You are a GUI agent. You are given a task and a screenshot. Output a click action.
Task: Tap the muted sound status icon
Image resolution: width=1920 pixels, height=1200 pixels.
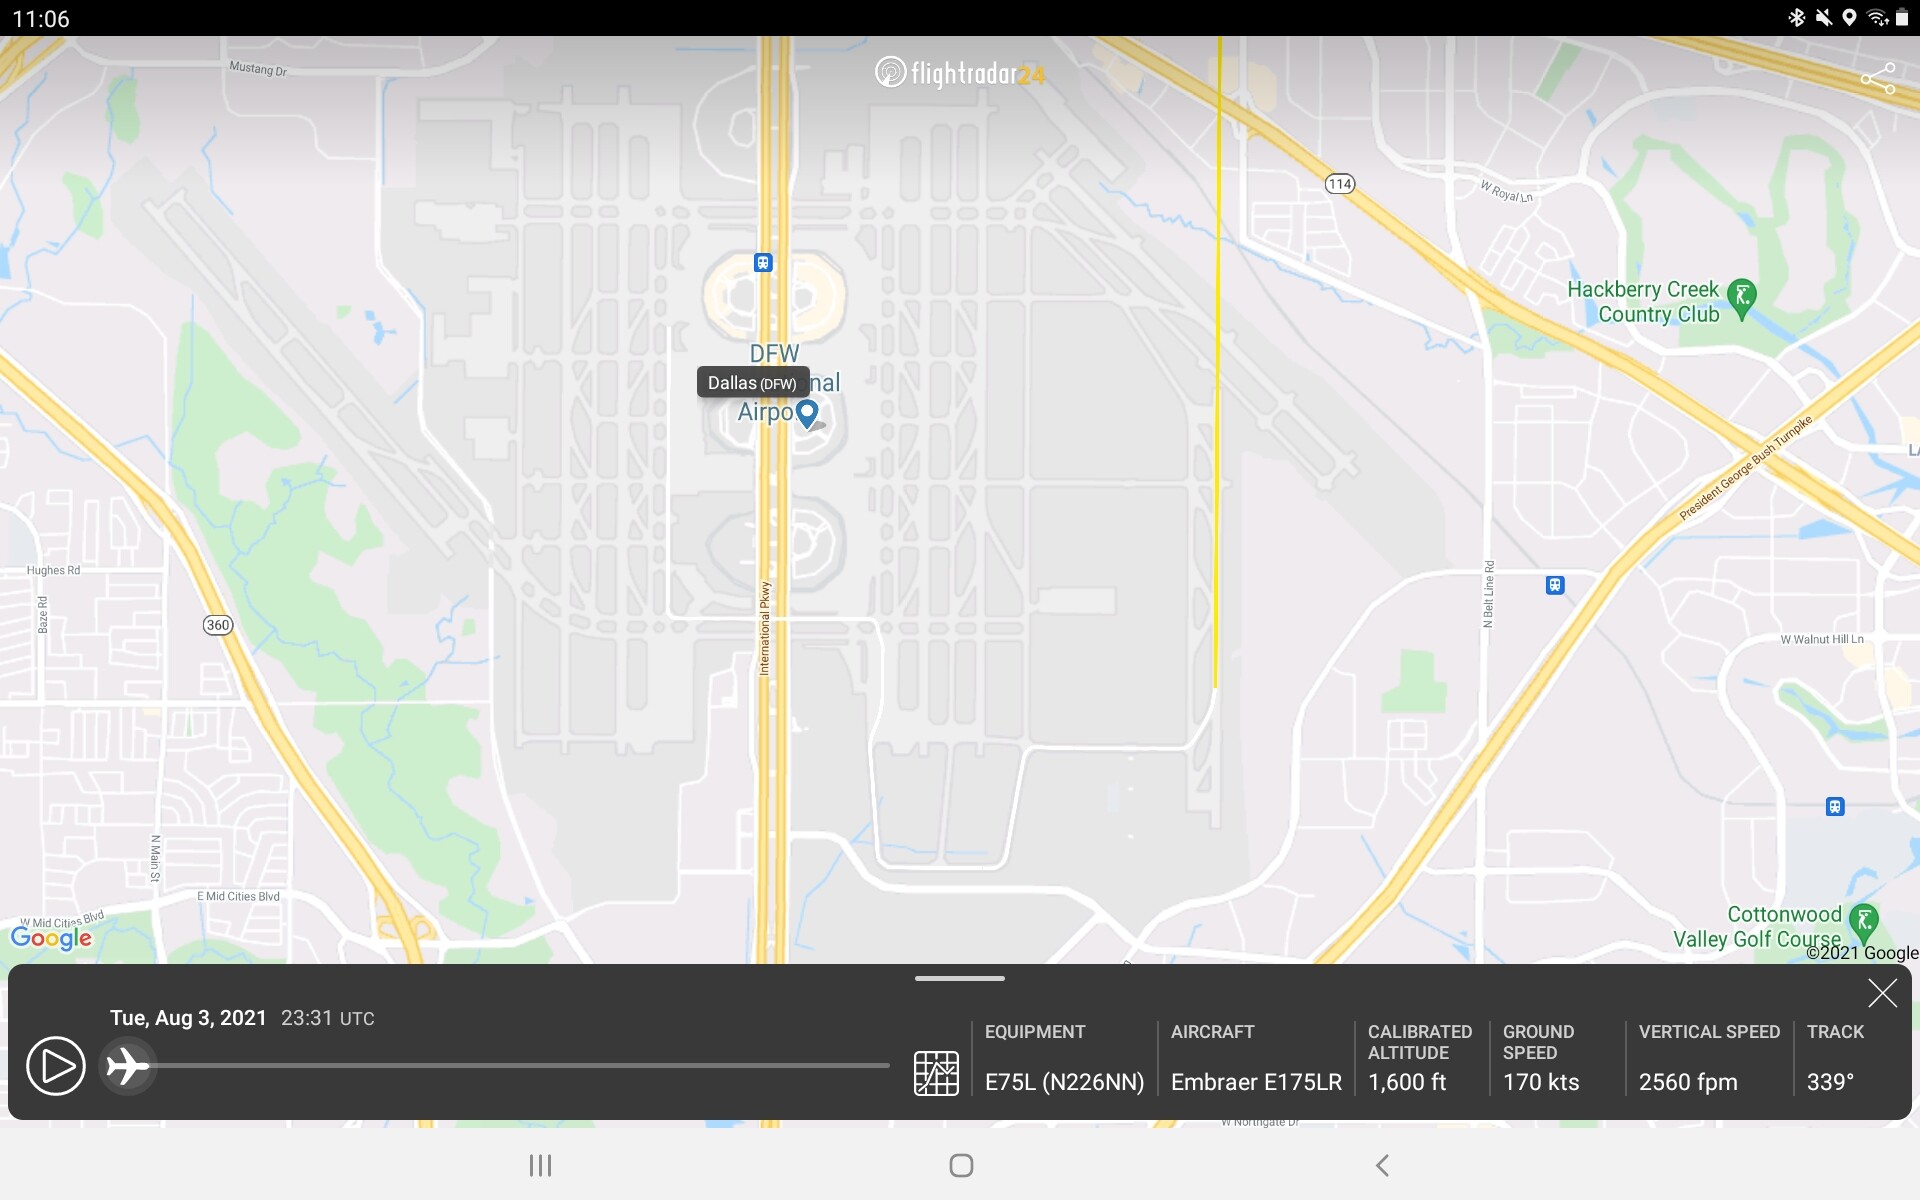(x=1824, y=18)
